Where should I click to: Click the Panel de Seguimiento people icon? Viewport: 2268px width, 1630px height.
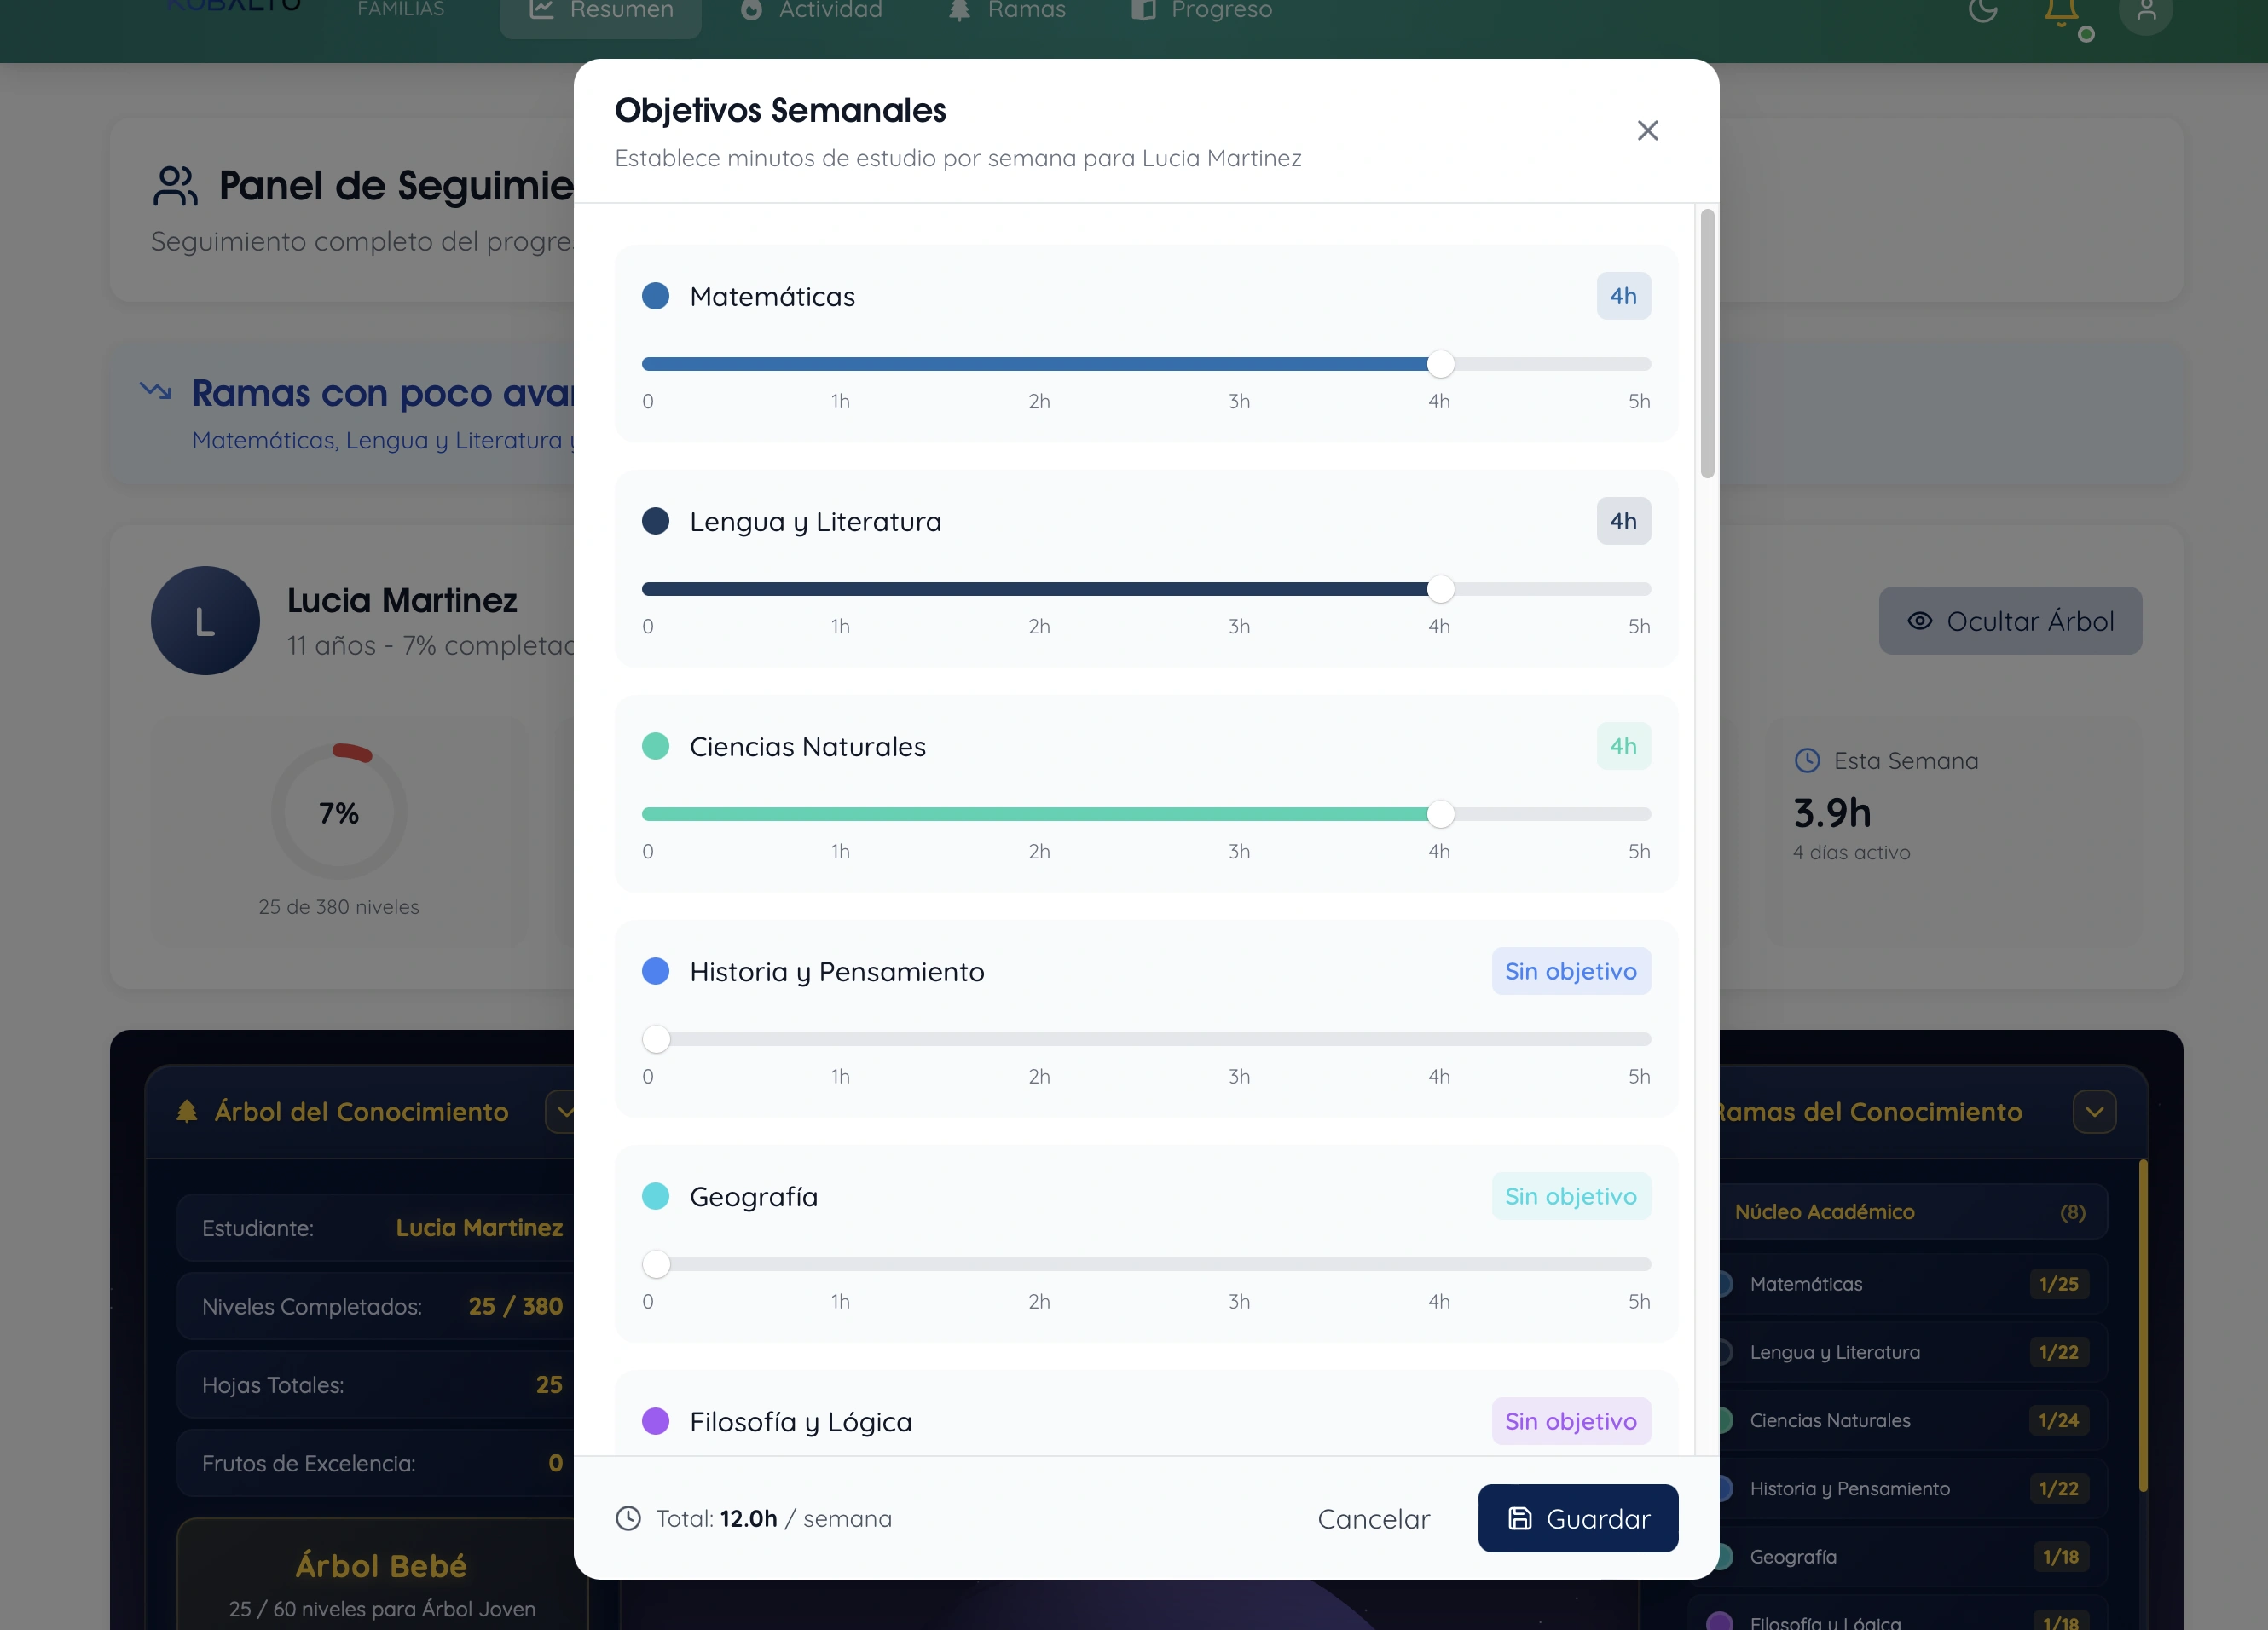[176, 186]
